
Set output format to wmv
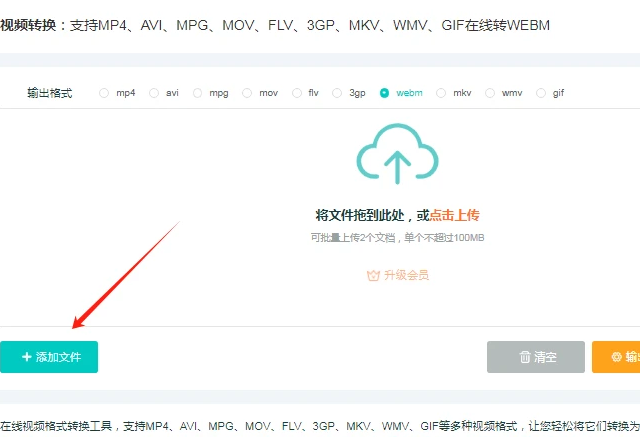pyautogui.click(x=490, y=93)
